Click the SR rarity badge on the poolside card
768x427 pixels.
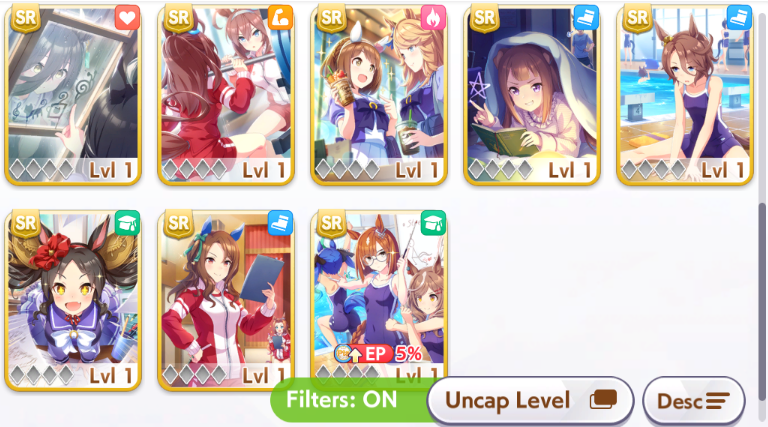[x=637, y=18]
